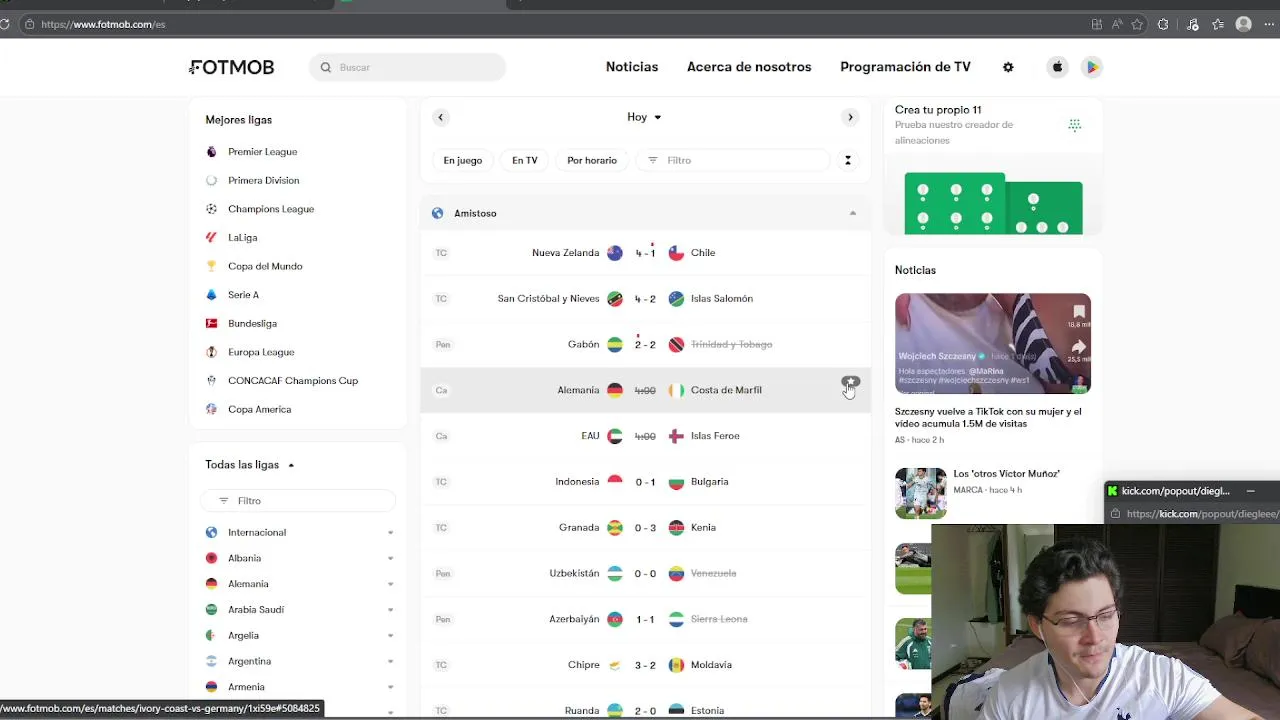This screenshot has height=720, width=1280.
Task: Minimize the kick.com popout window
Action: [x=1250, y=491]
